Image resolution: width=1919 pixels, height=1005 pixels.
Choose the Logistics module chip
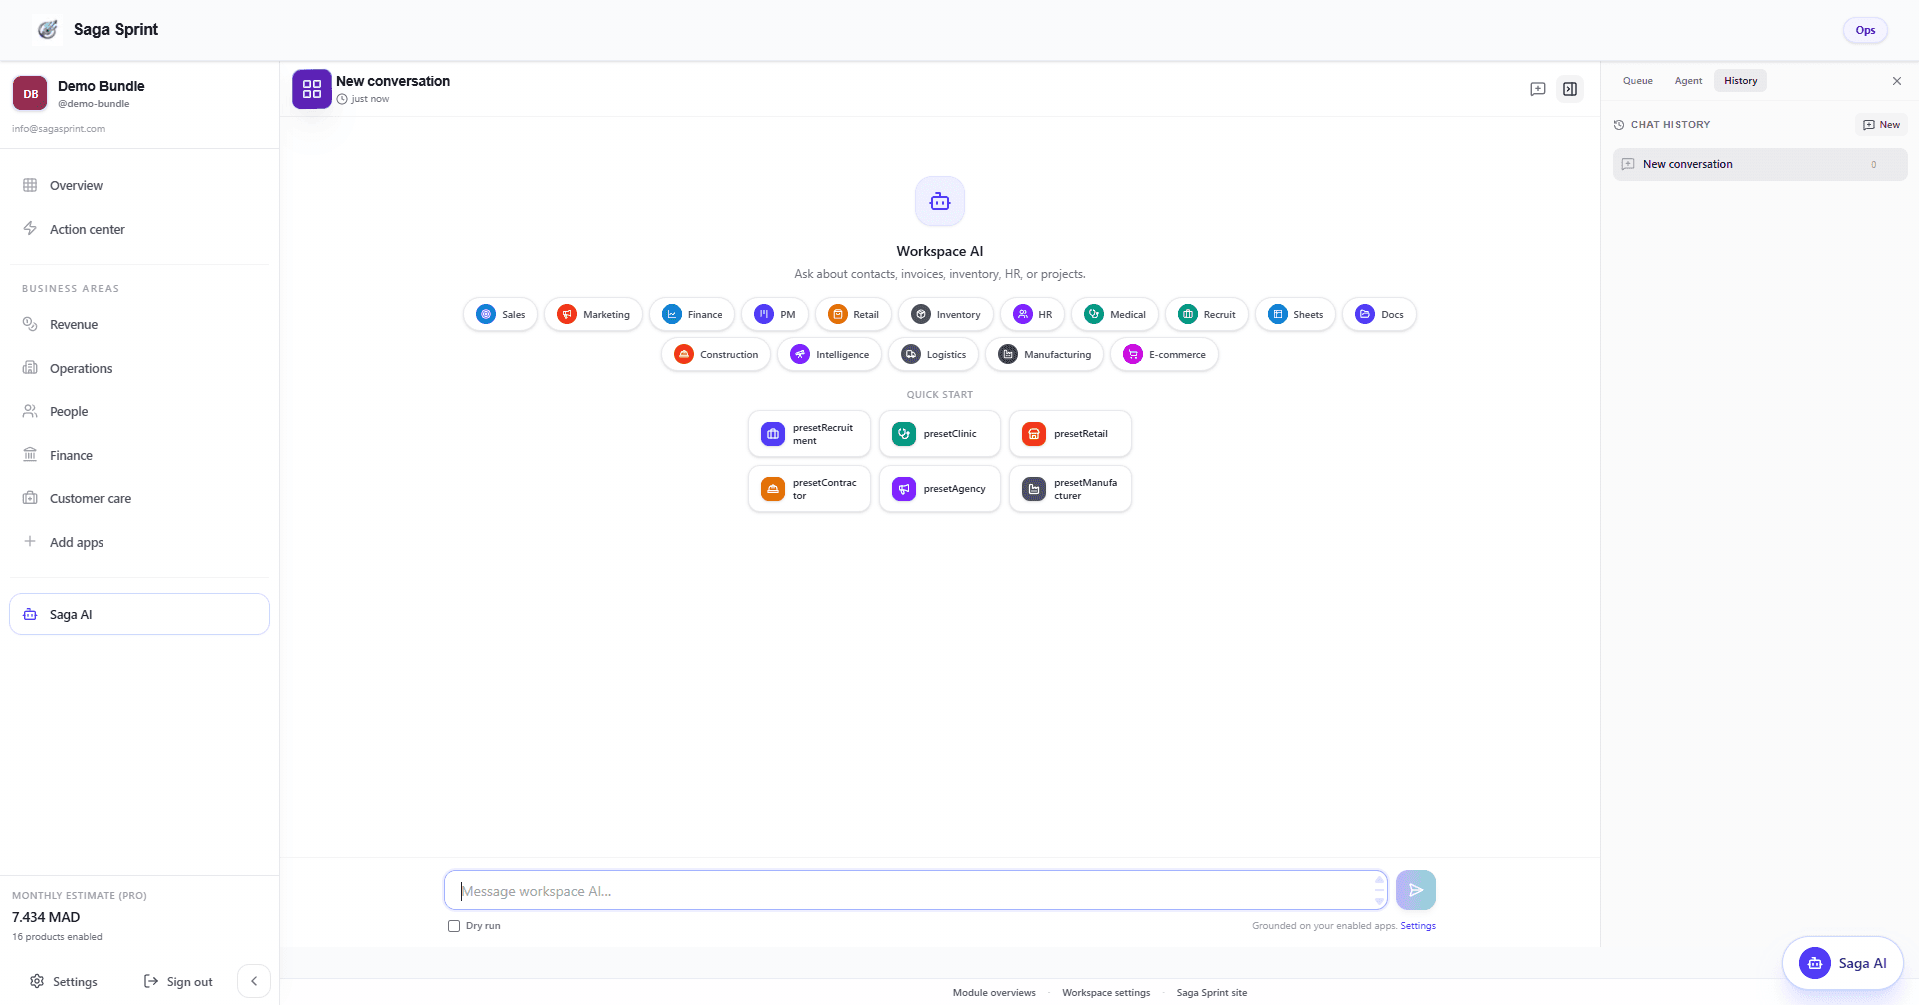[934, 354]
